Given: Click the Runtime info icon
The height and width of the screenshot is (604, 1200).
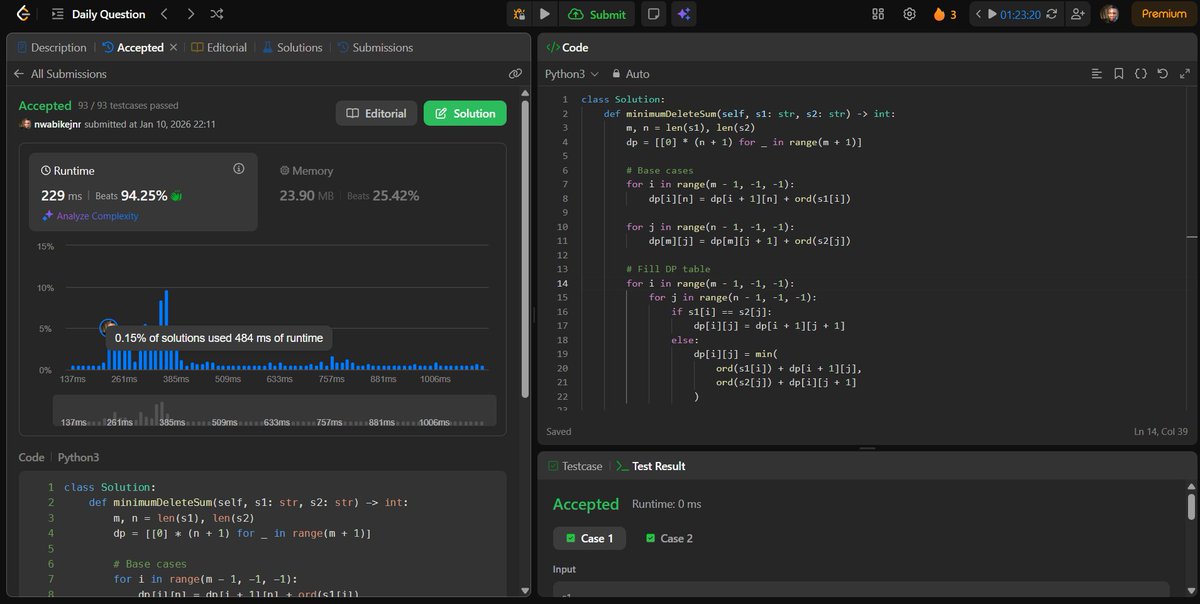Looking at the screenshot, I should point(238,169).
